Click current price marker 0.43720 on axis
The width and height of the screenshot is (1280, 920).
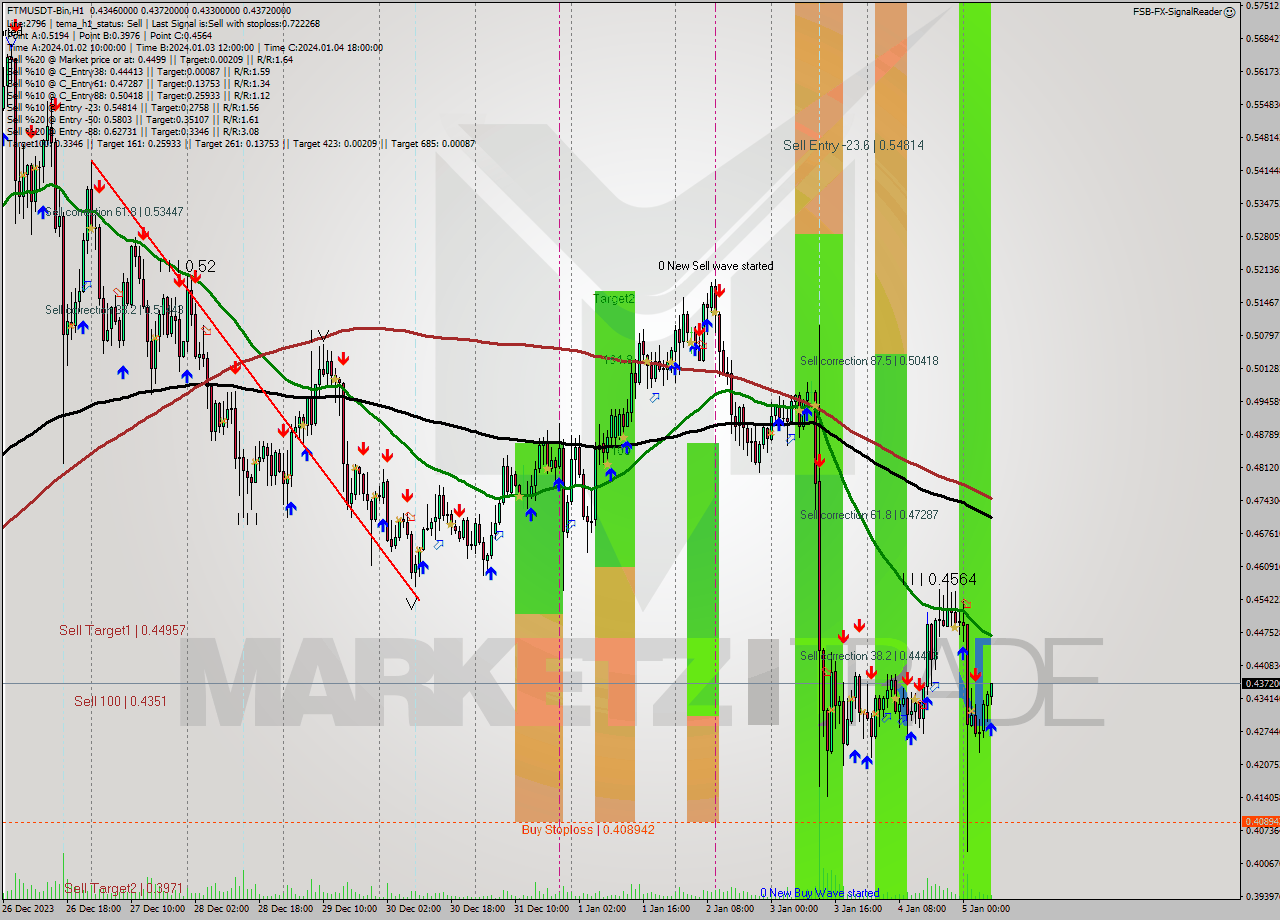pyautogui.click(x=1260, y=683)
